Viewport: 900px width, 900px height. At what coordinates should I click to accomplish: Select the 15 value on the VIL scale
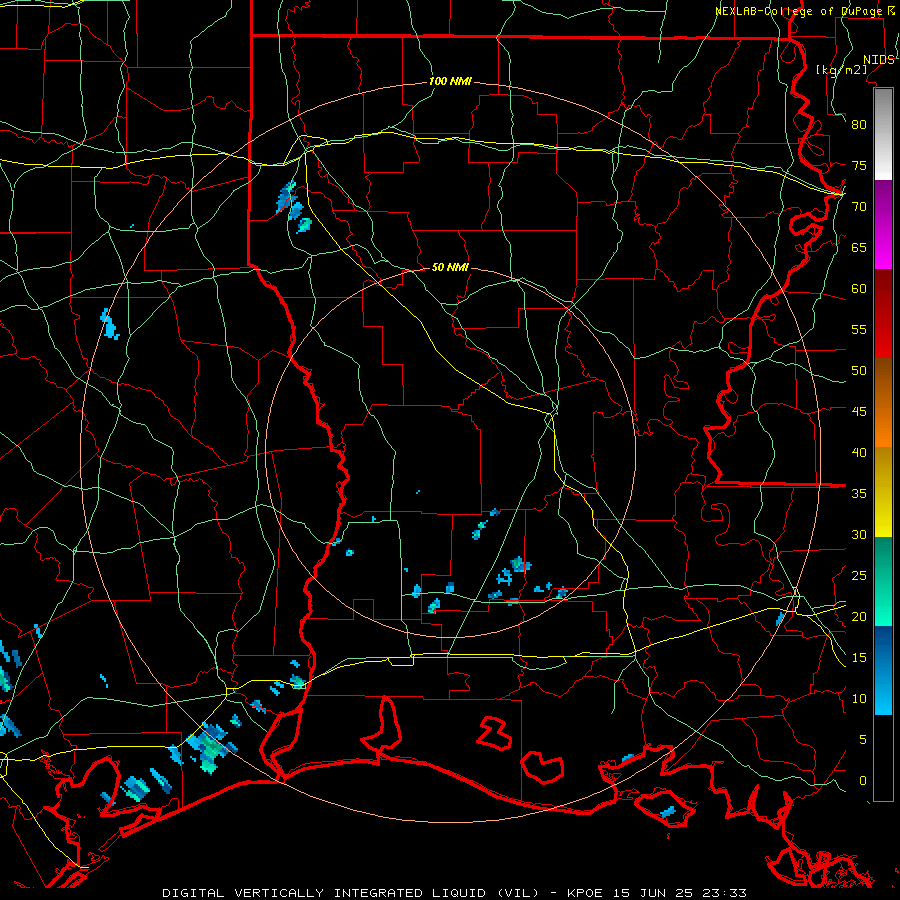859,658
